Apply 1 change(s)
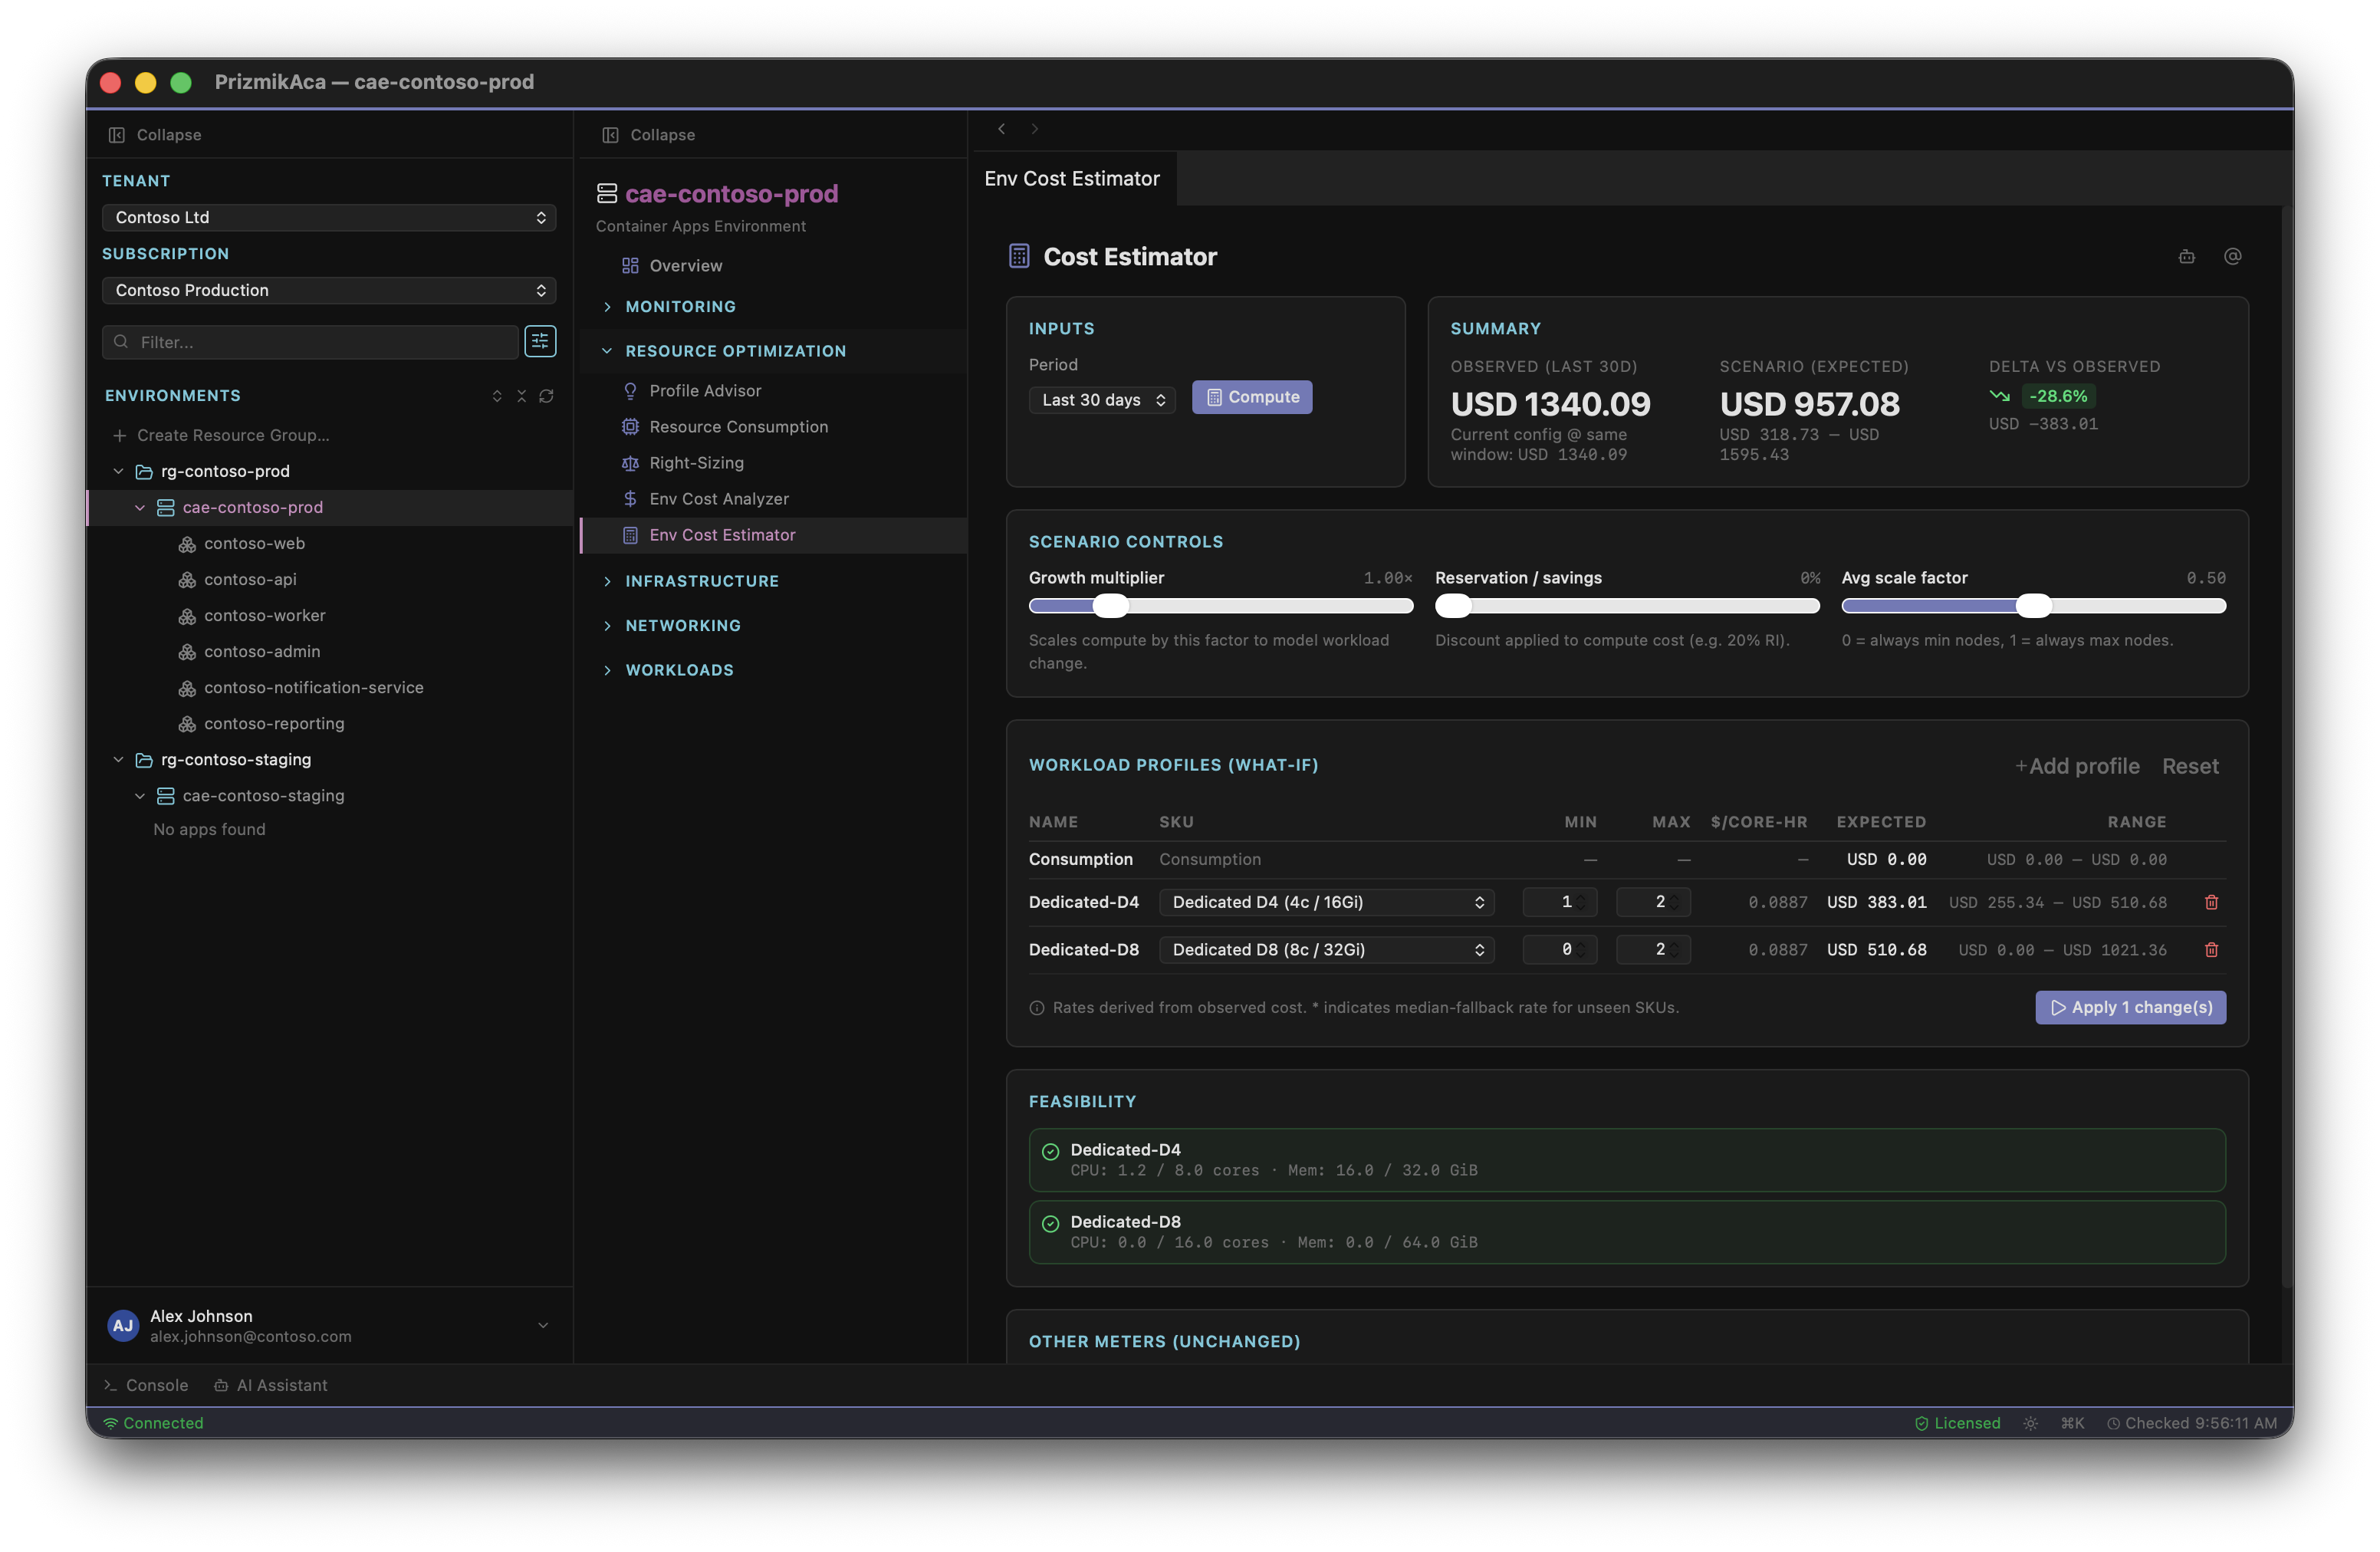The image size is (2380, 1552). [2131, 1007]
